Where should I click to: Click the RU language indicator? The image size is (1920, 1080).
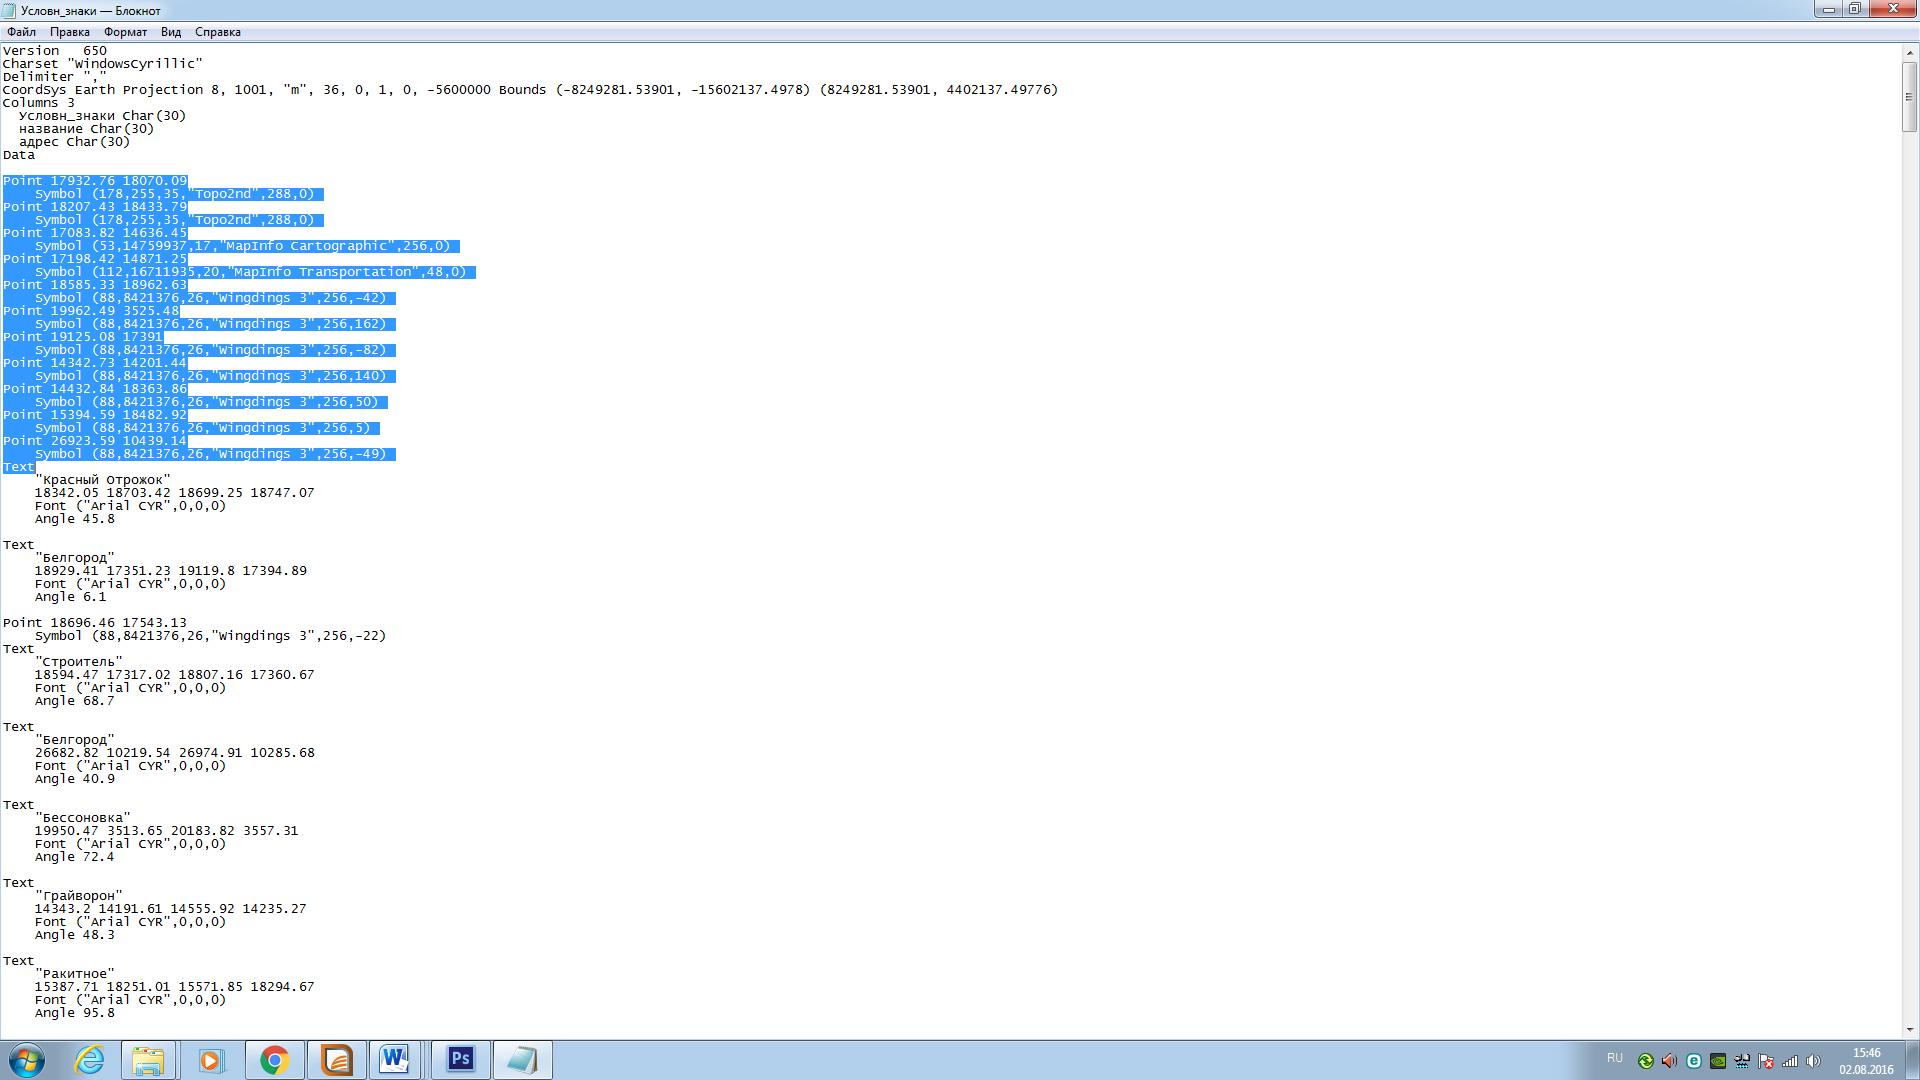pos(1615,1058)
